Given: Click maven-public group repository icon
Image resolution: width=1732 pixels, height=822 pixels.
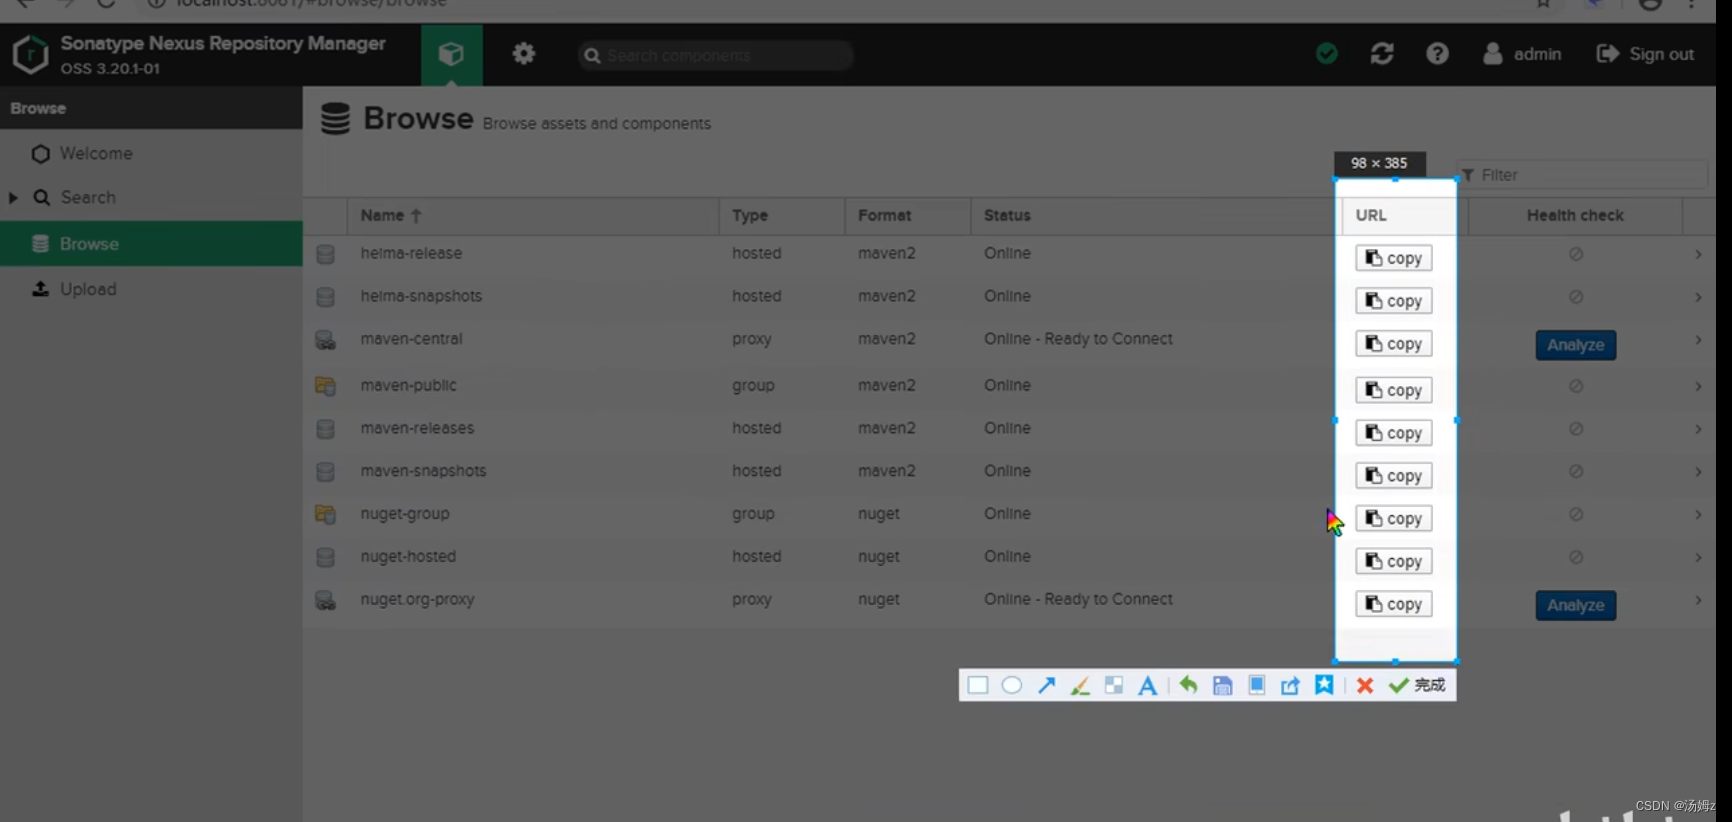Looking at the screenshot, I should point(325,385).
